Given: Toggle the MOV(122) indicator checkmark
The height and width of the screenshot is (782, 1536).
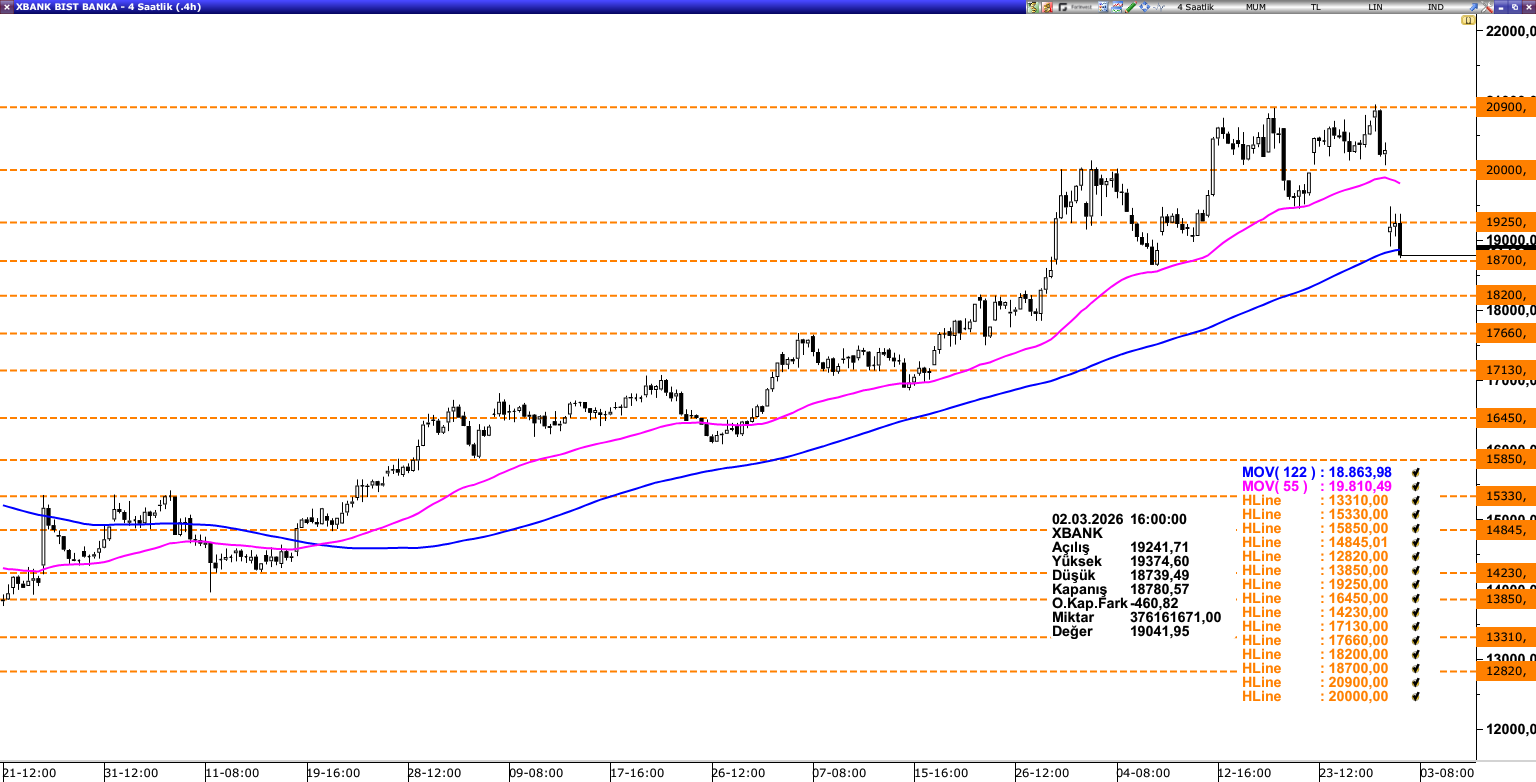Looking at the screenshot, I should pyautogui.click(x=1415, y=472).
